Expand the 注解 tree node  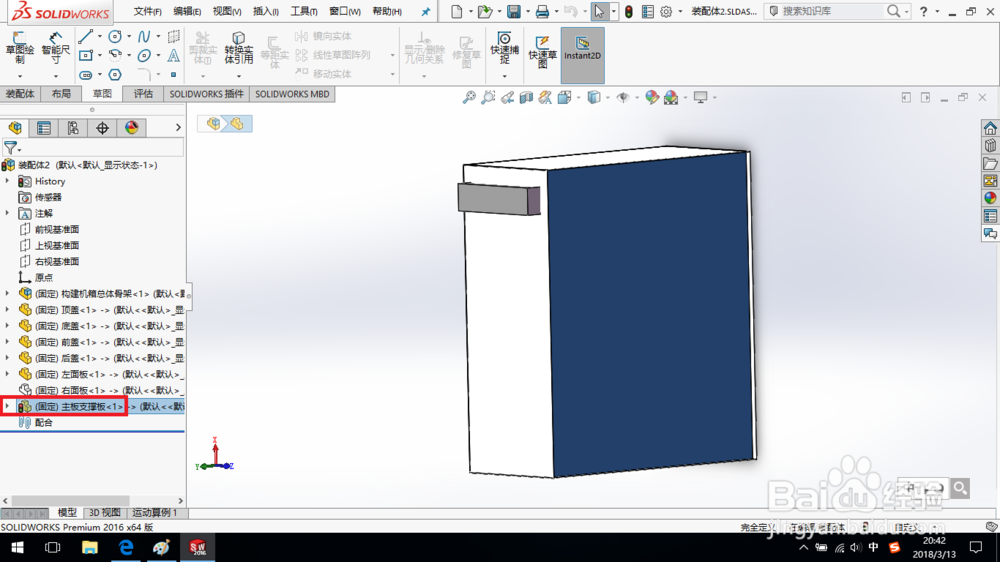point(8,213)
